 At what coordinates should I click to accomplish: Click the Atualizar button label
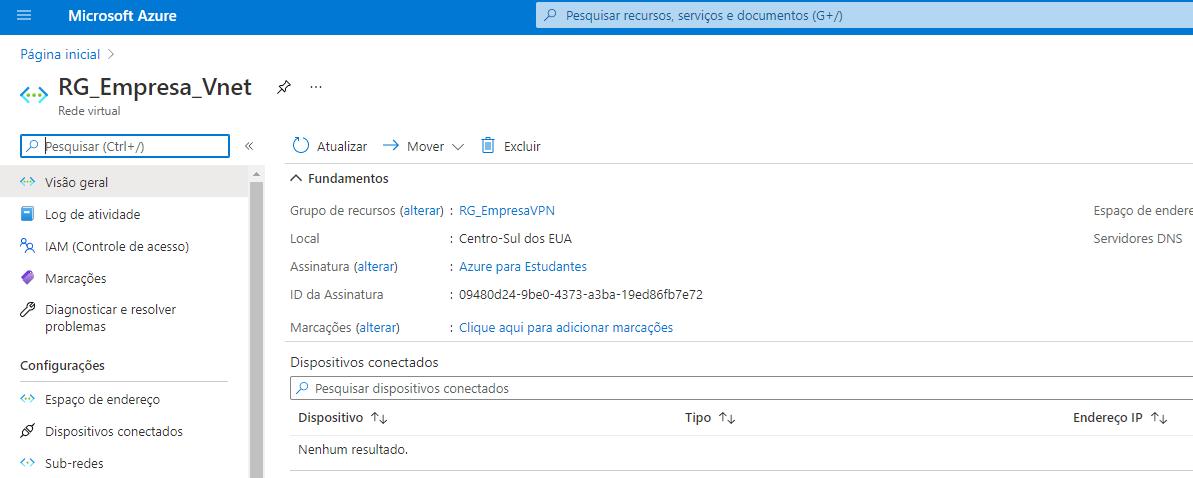pos(342,146)
